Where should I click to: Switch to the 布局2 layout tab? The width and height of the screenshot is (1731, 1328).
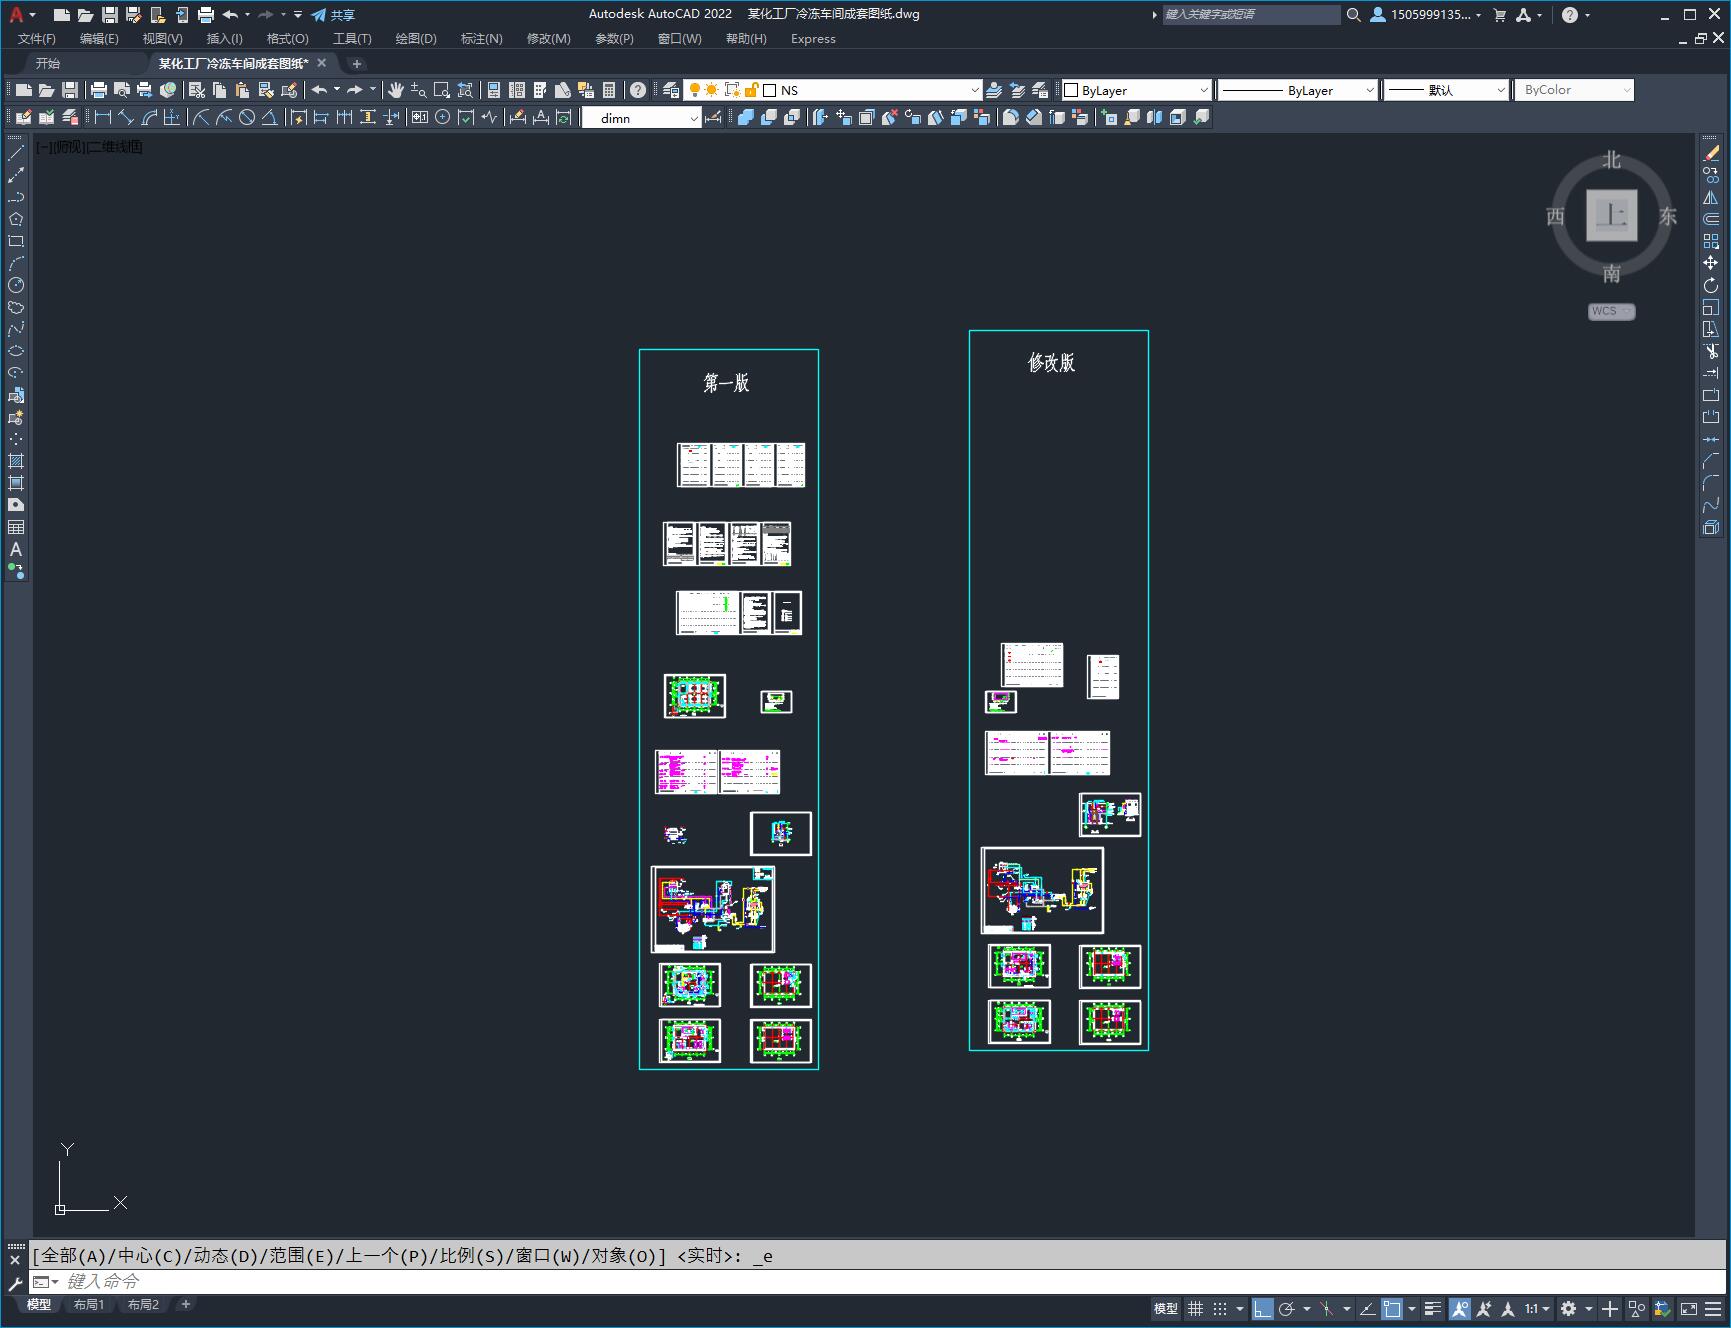[143, 1304]
